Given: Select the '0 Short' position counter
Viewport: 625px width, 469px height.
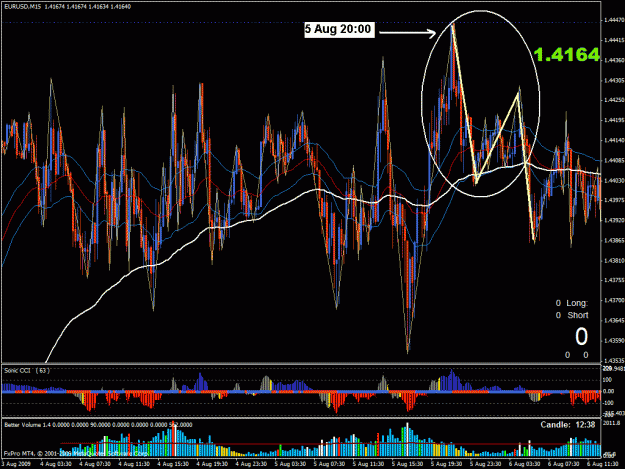Looking at the screenshot, I should coord(572,315).
